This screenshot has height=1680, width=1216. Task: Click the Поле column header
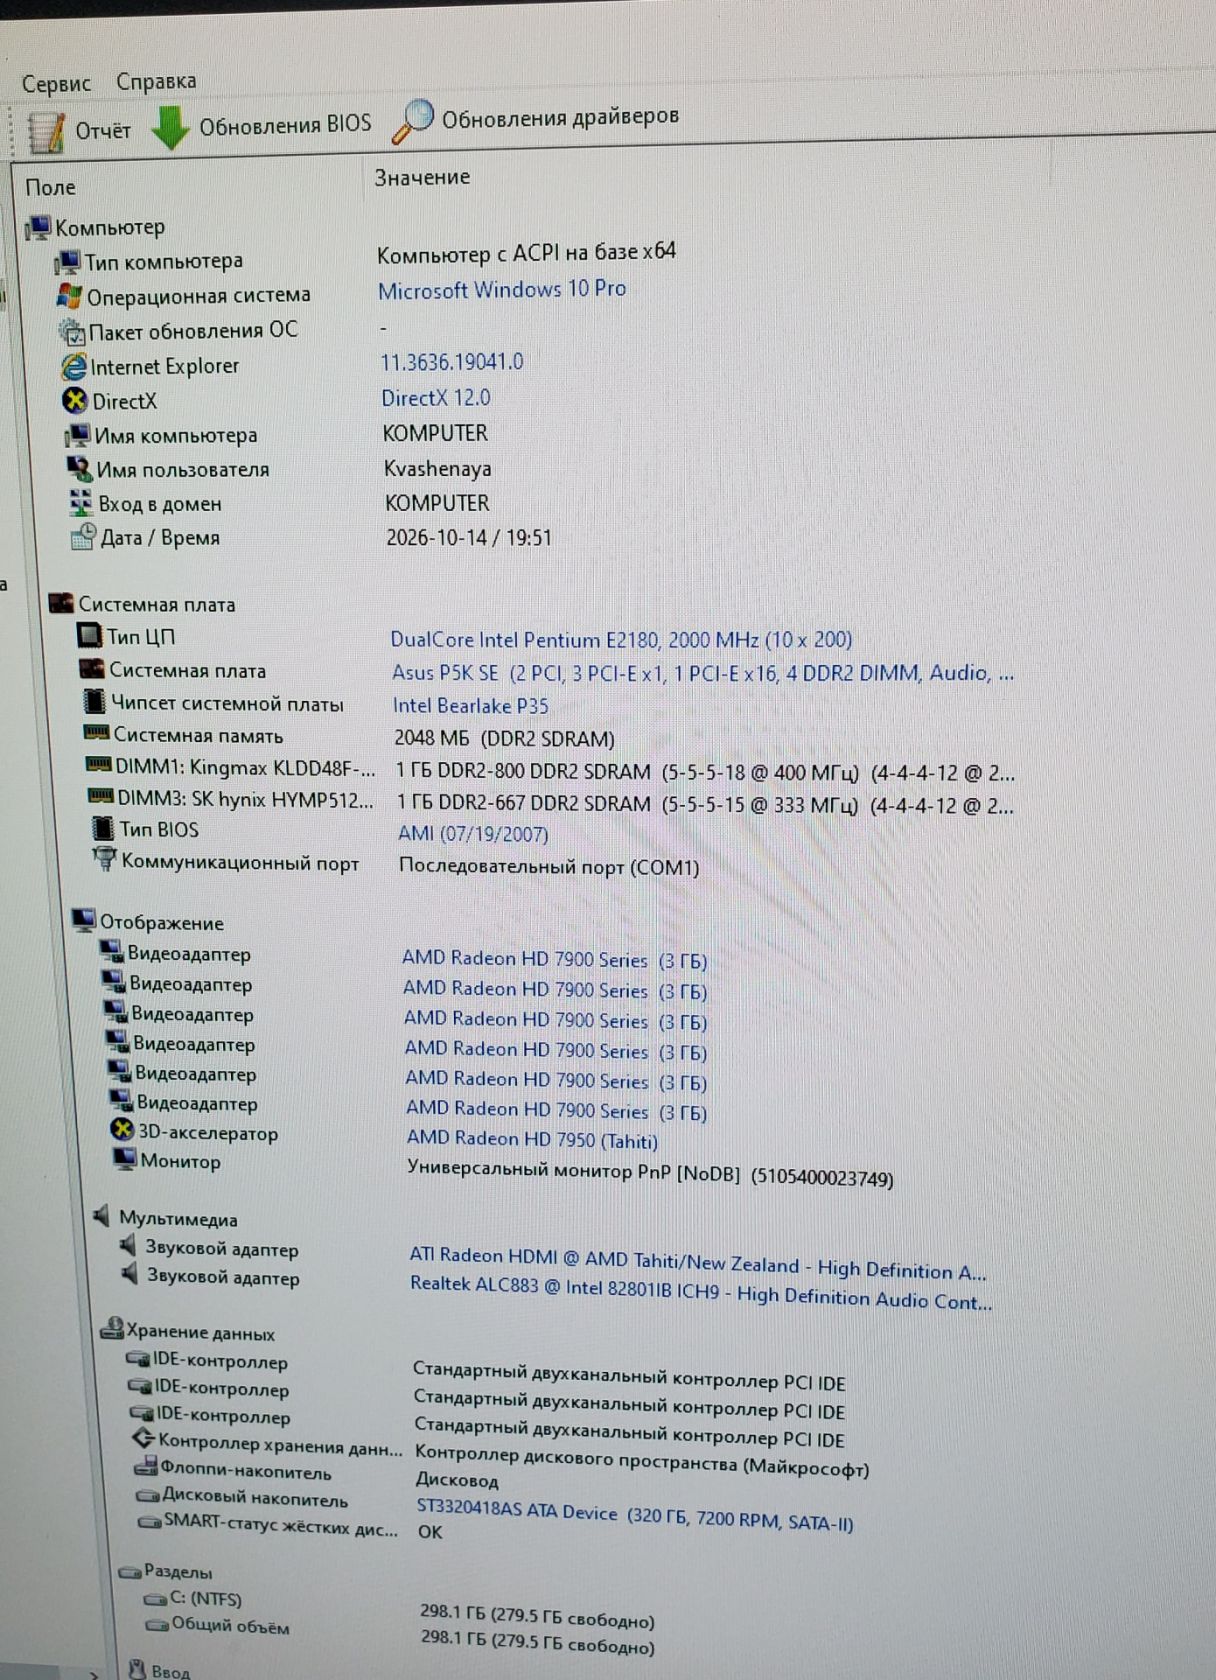(50, 187)
